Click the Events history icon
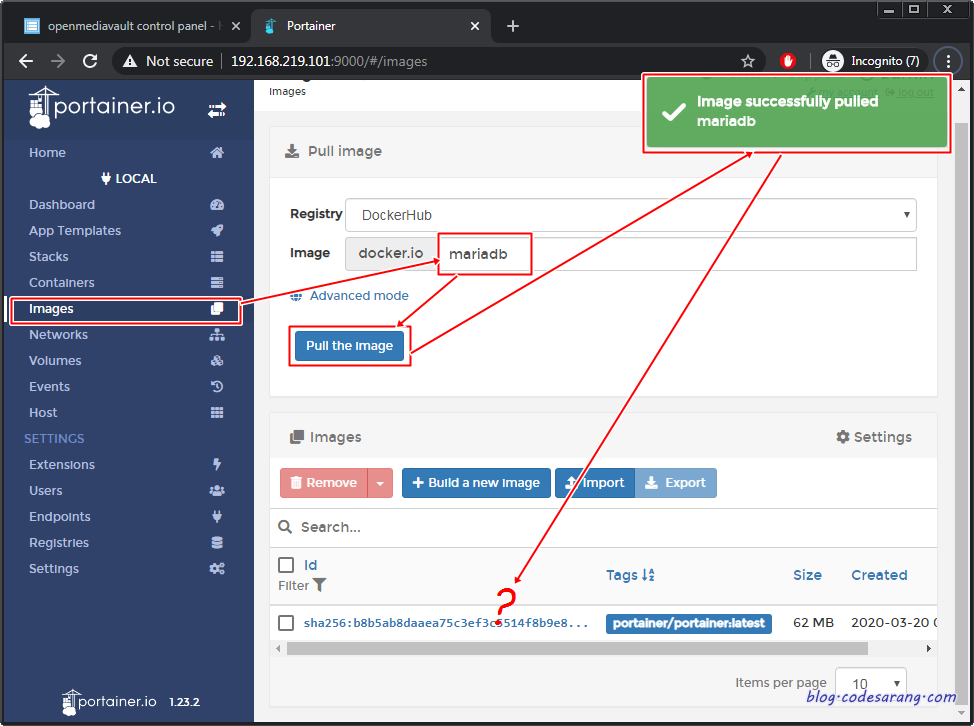This screenshot has height=726, width=974. tap(217, 386)
